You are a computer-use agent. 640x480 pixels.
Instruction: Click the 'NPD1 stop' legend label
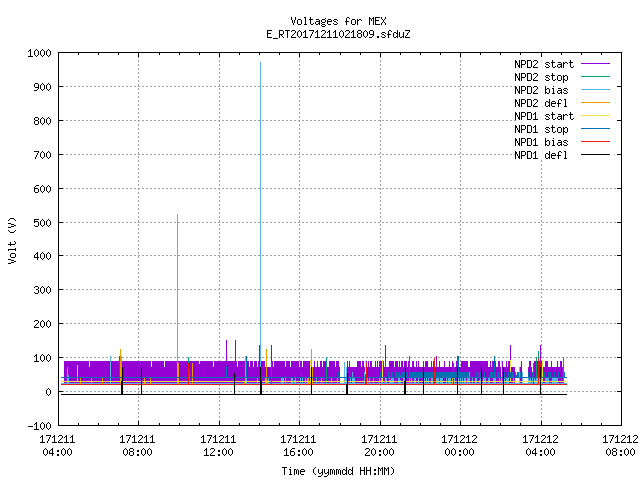pyautogui.click(x=541, y=129)
